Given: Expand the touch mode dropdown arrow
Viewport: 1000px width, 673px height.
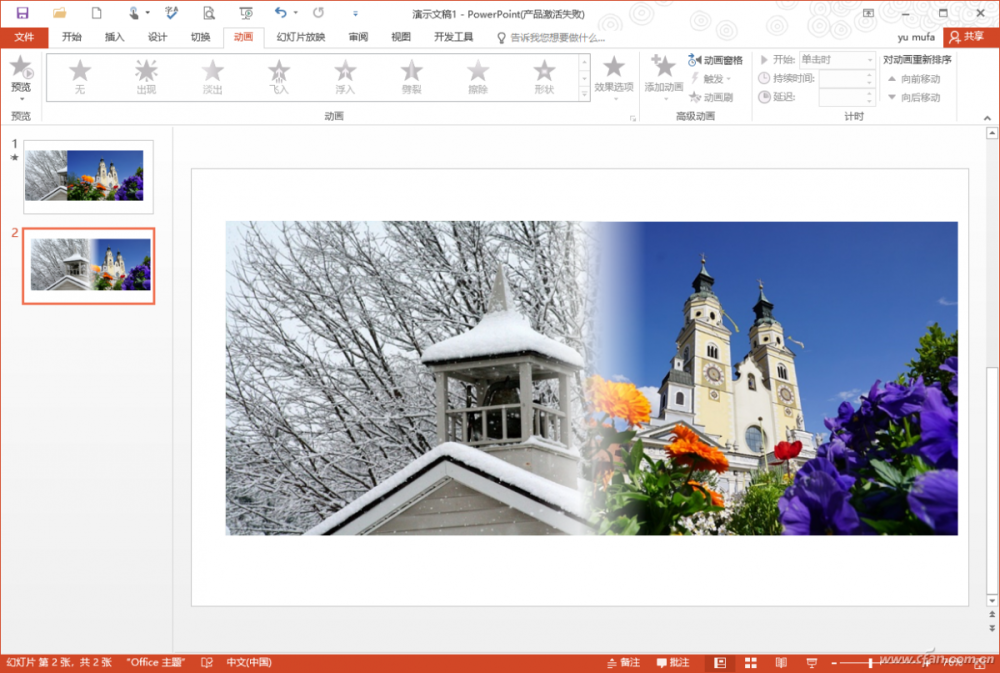Looking at the screenshot, I should 147,13.
